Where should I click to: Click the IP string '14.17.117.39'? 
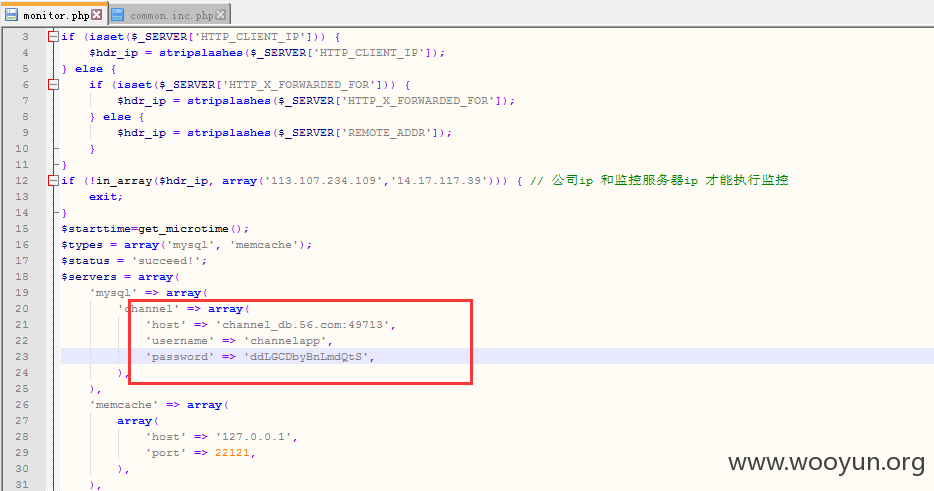439,181
